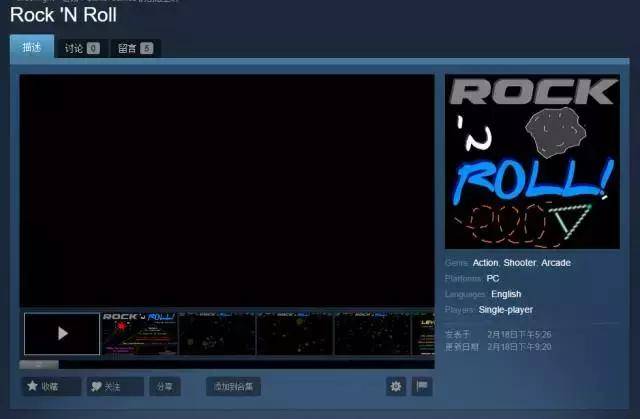The width and height of the screenshot is (640, 419).
Task: Click the Arcade genre link
Action: point(556,263)
